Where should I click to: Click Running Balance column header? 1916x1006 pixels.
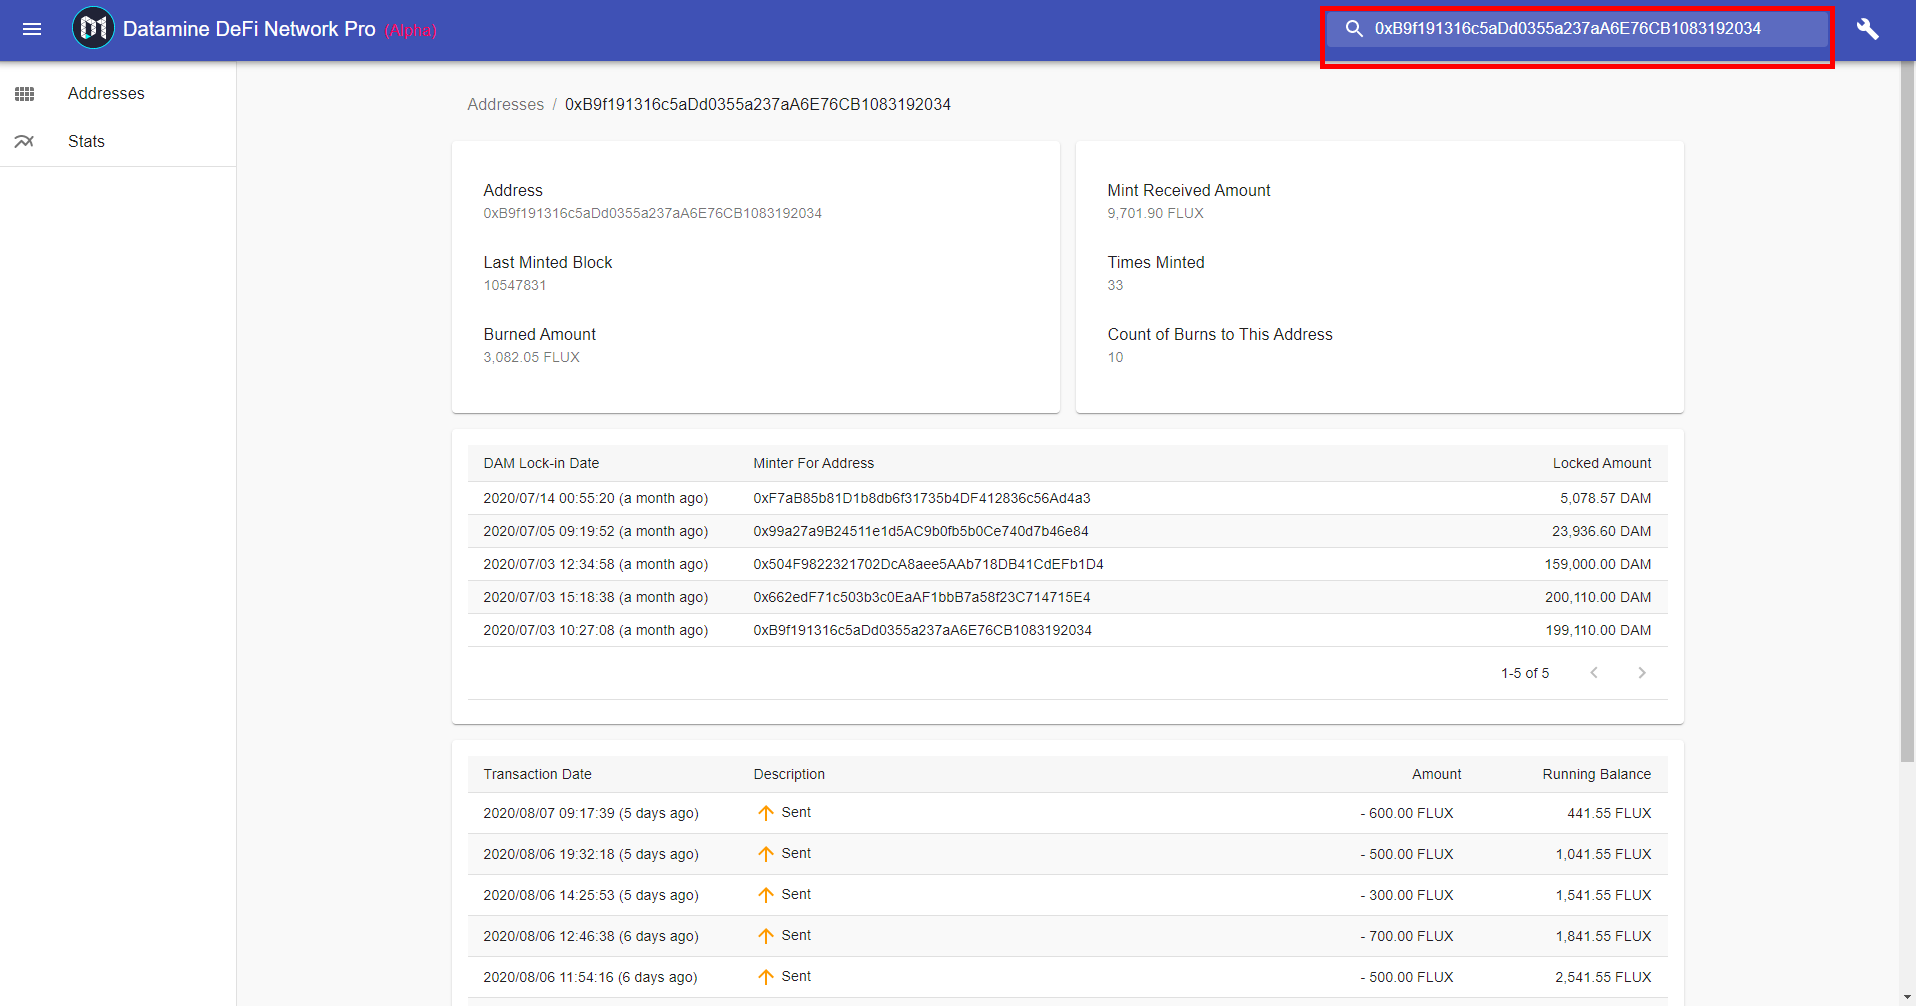1597,774
